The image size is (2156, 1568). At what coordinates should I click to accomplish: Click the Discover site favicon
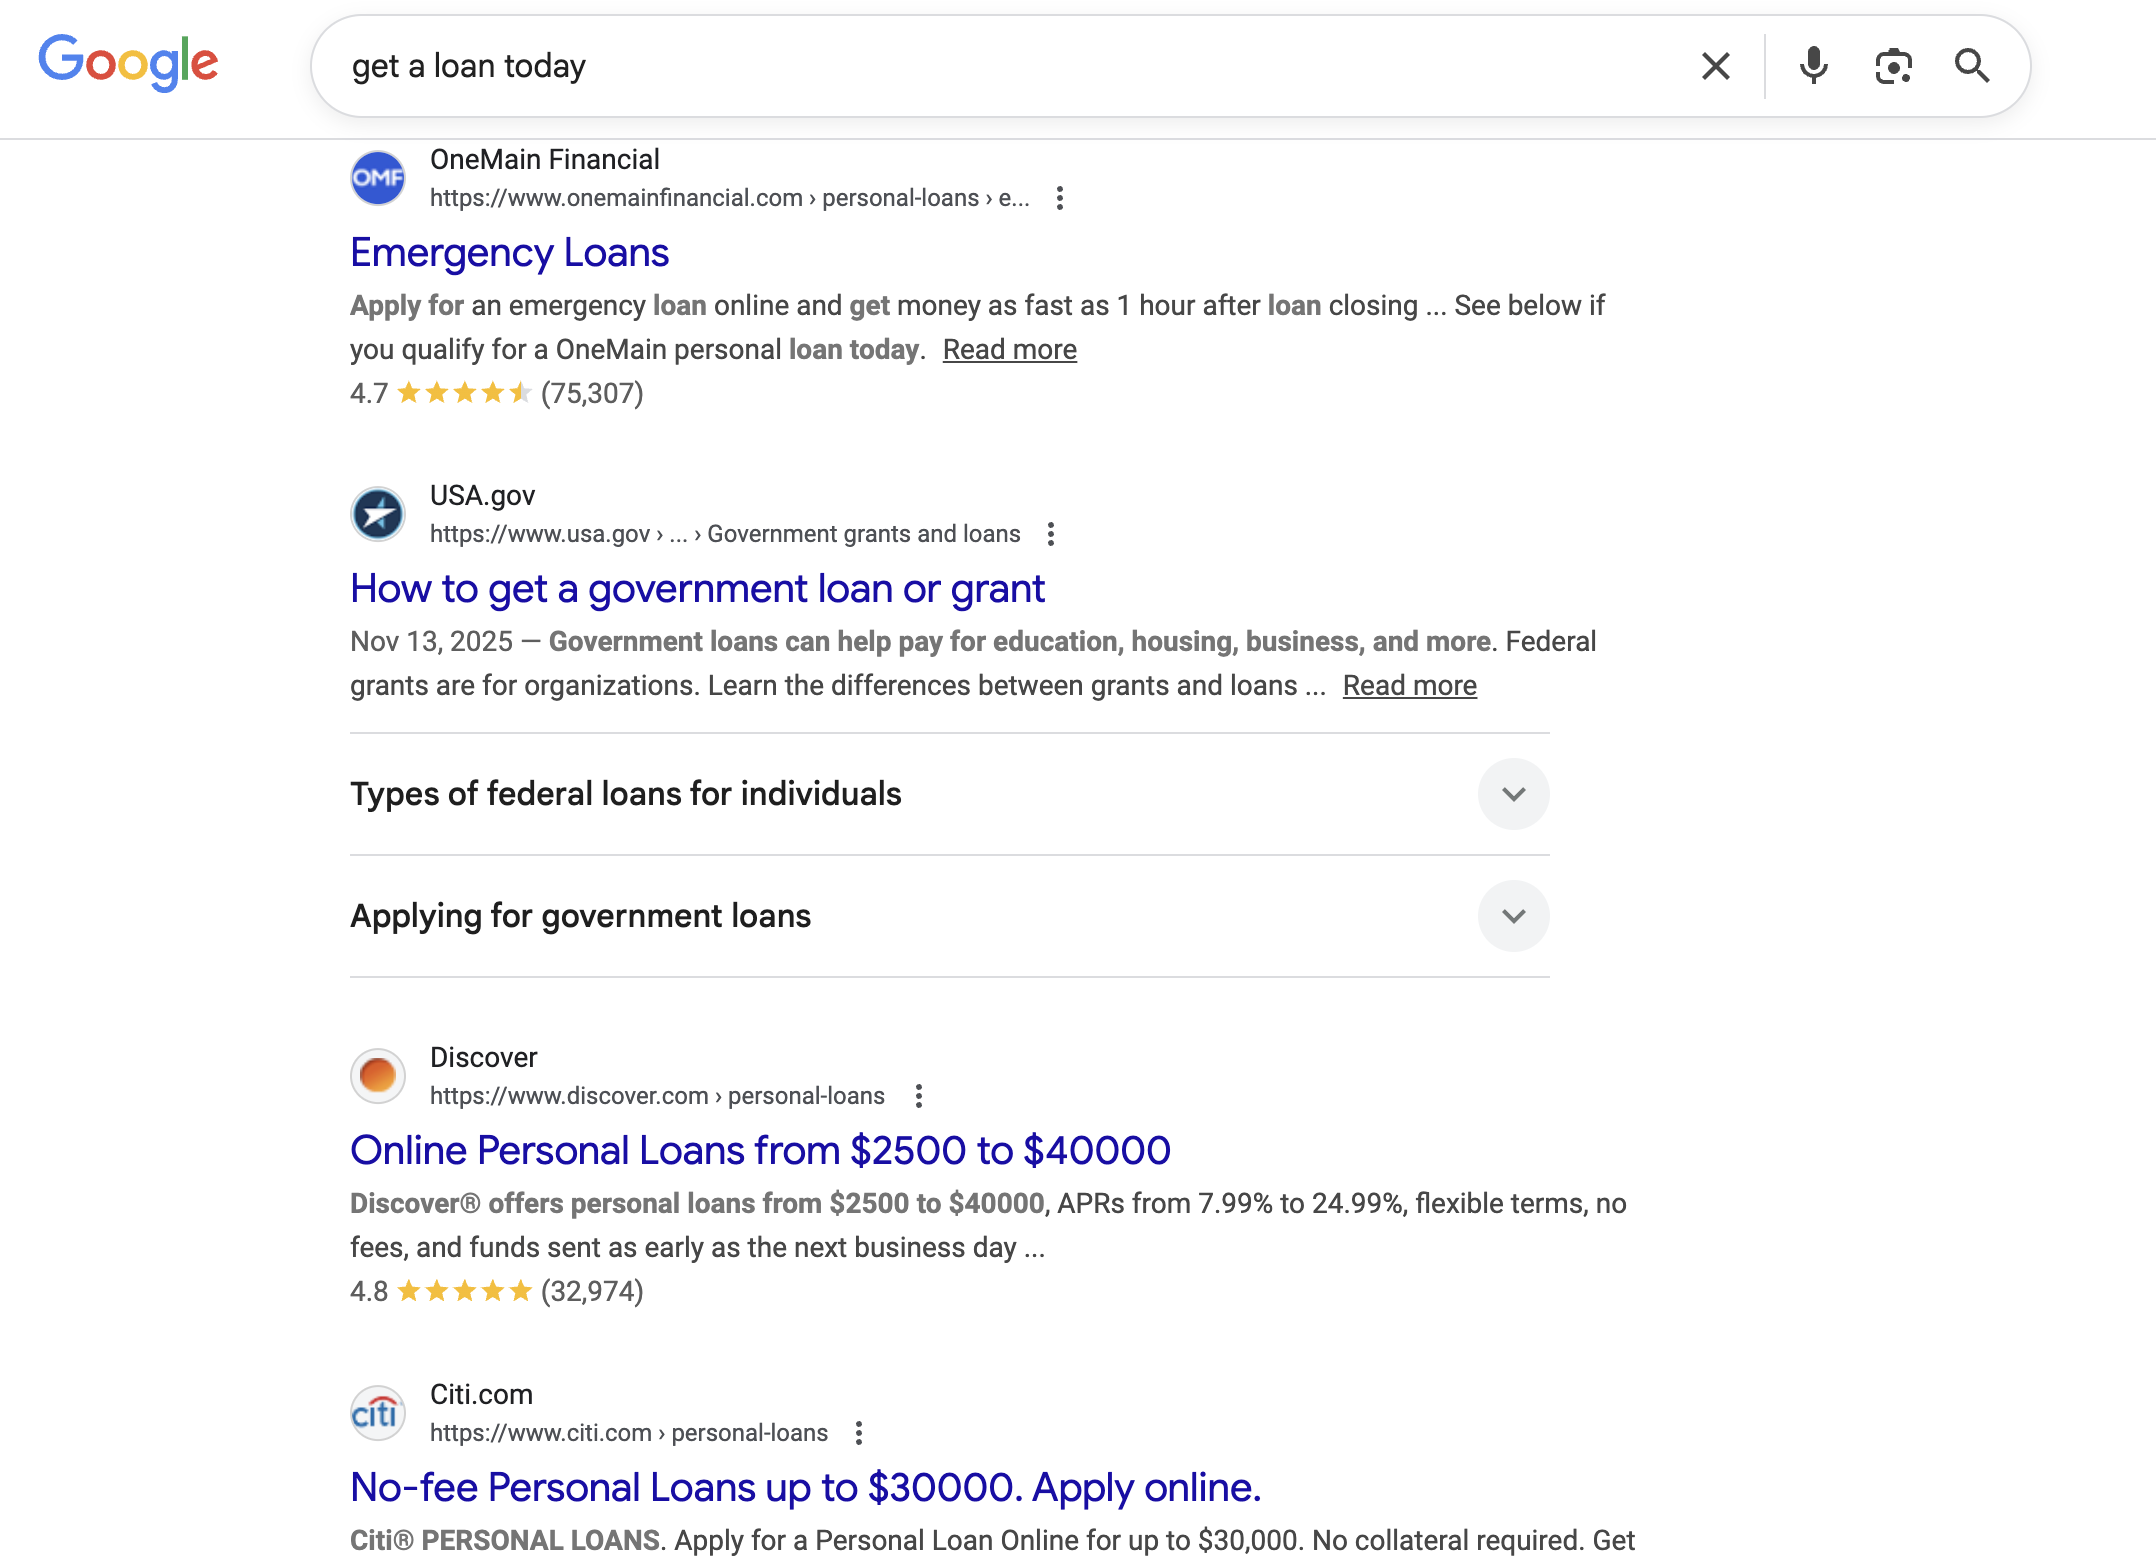(377, 1075)
